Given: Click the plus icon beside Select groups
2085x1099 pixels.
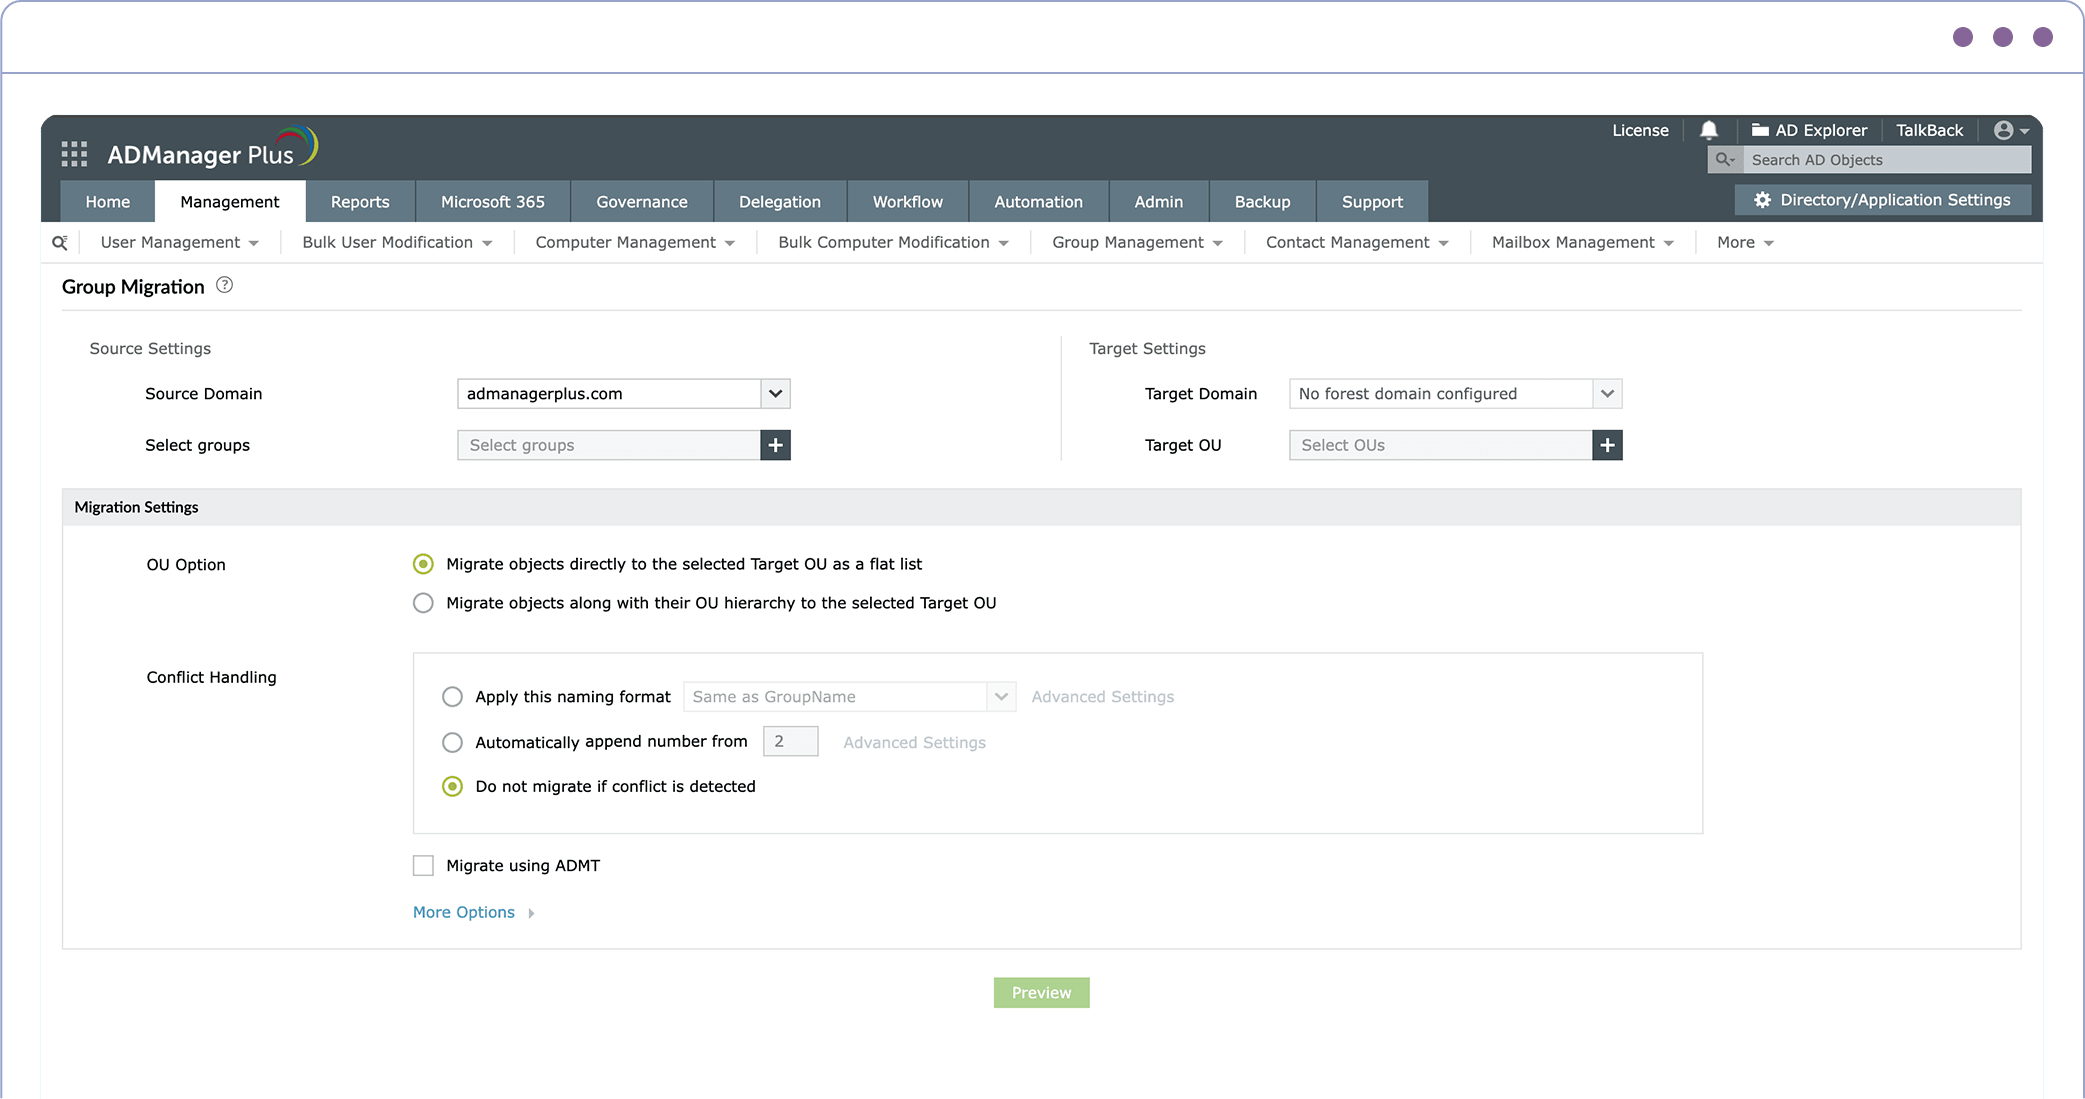Looking at the screenshot, I should pyautogui.click(x=775, y=445).
